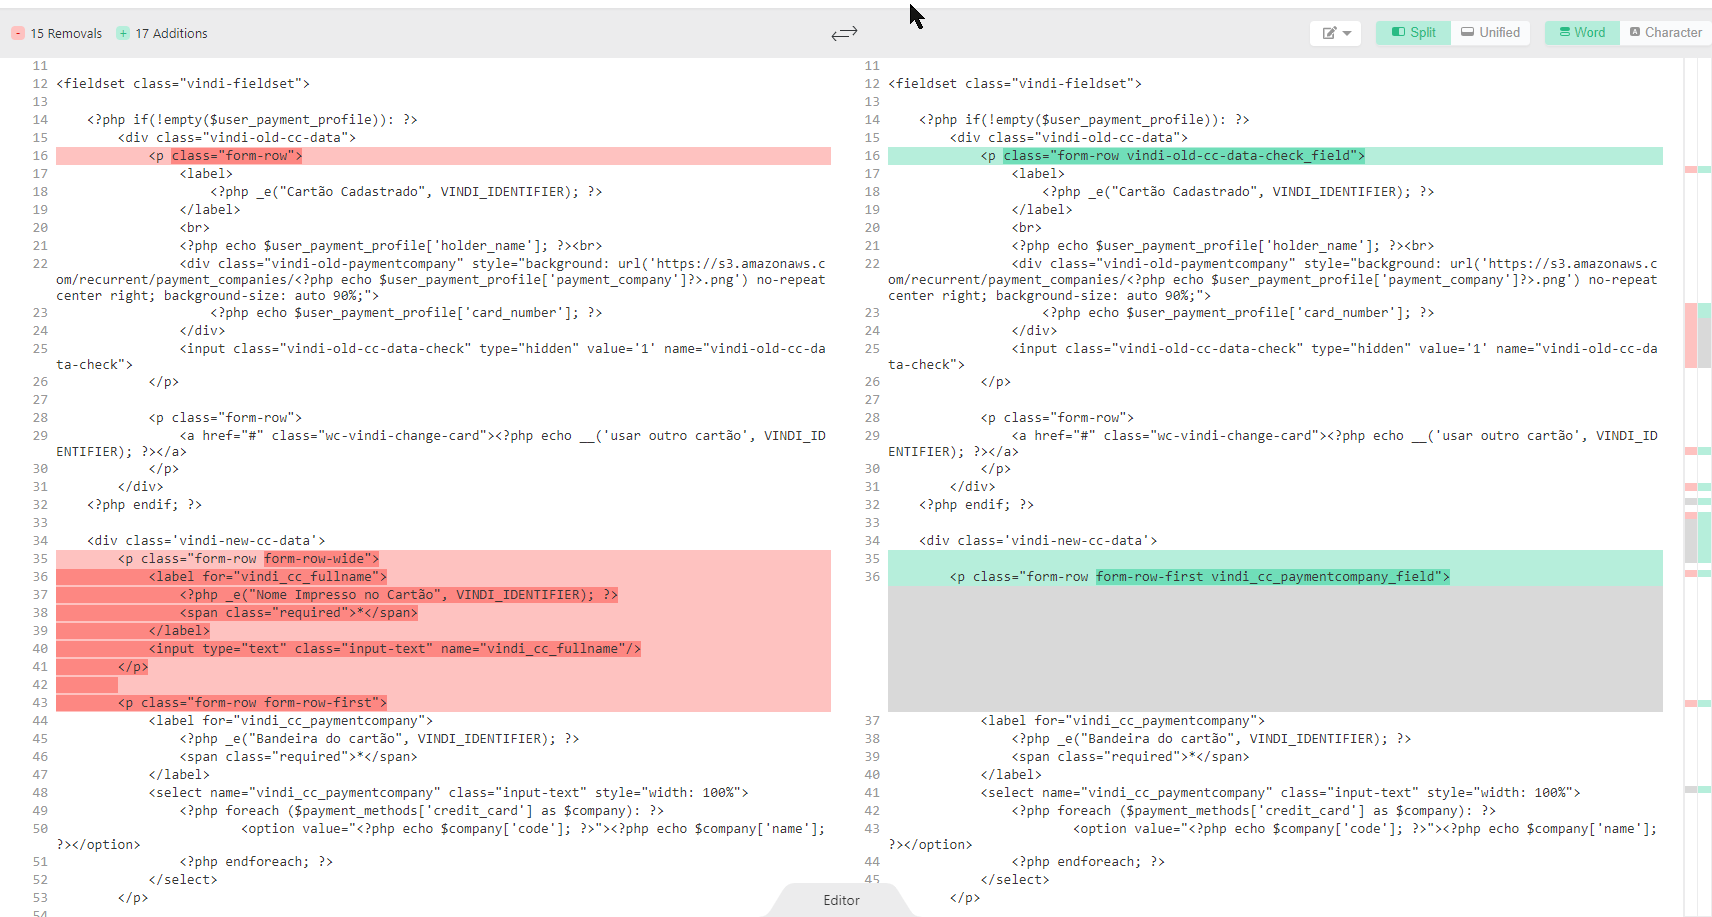The width and height of the screenshot is (1712, 917).
Task: Click left pane "Bandeira do cartão" line
Action: point(379,739)
